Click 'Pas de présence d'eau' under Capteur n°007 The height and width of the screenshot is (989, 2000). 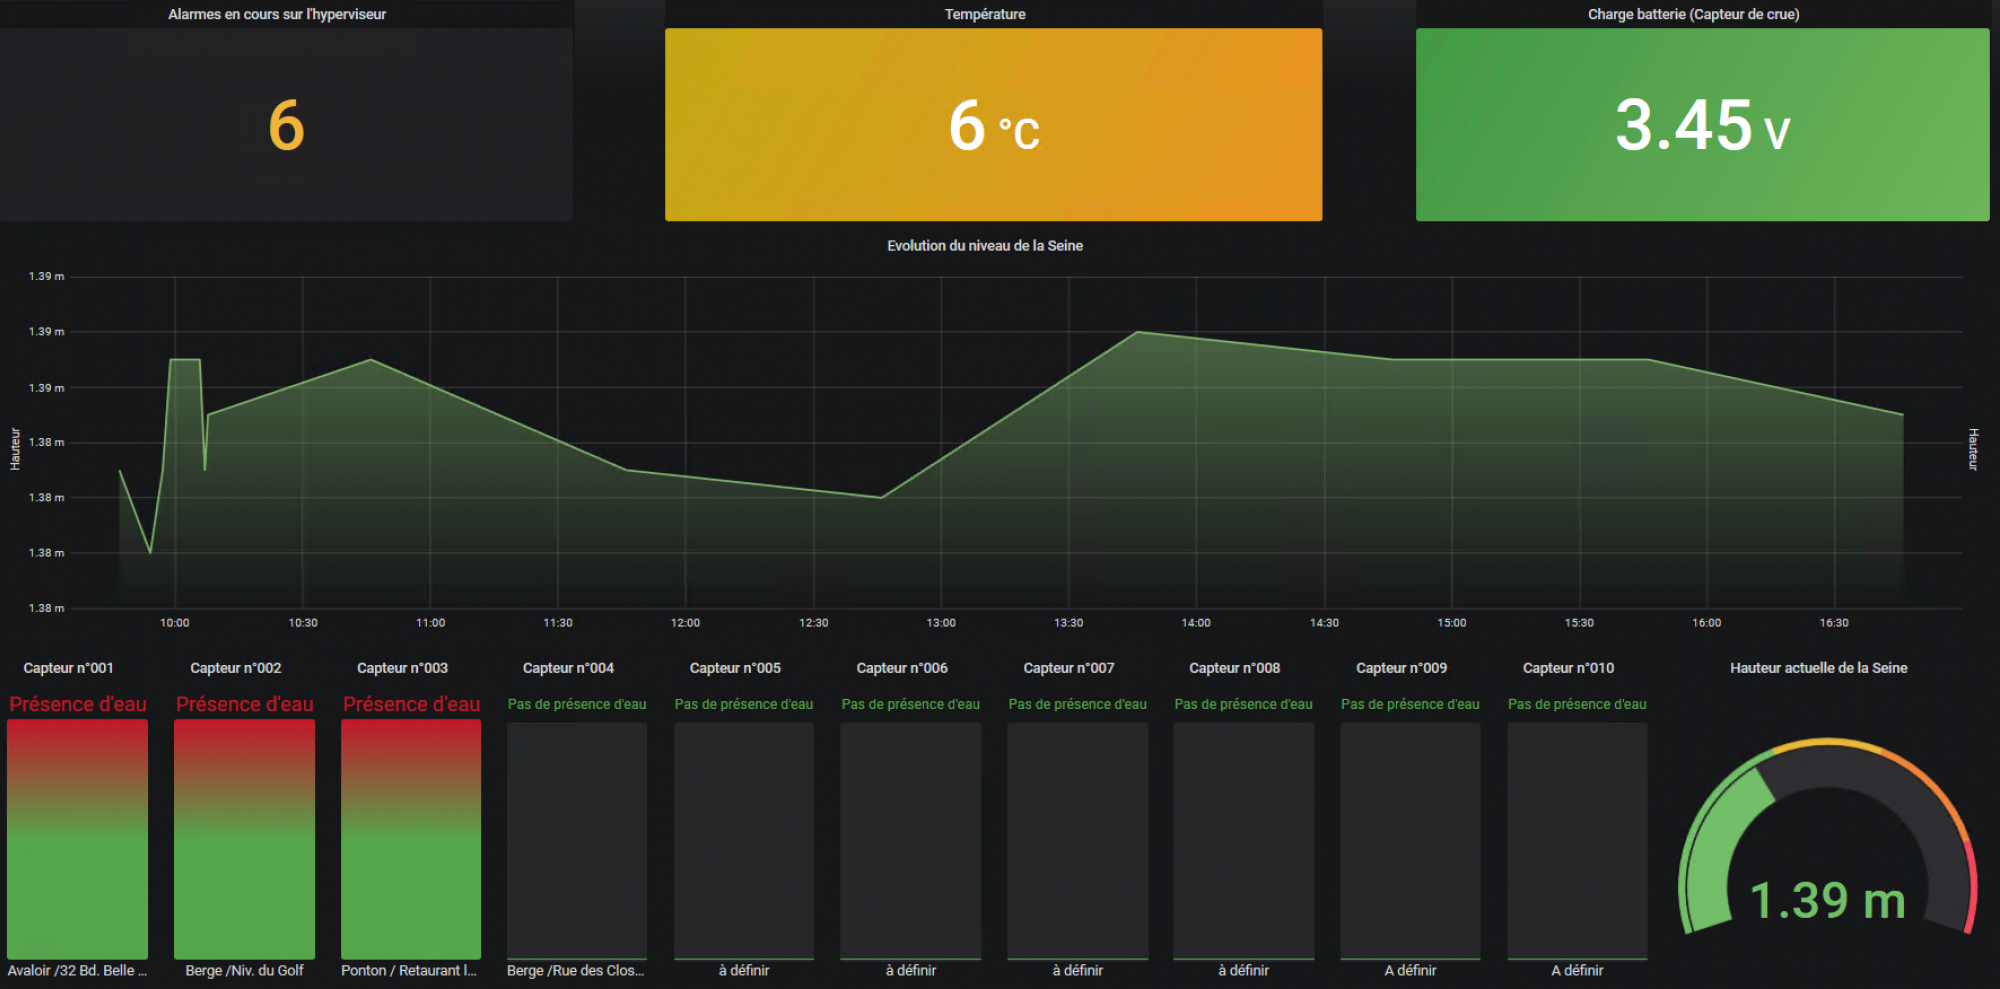[1077, 704]
